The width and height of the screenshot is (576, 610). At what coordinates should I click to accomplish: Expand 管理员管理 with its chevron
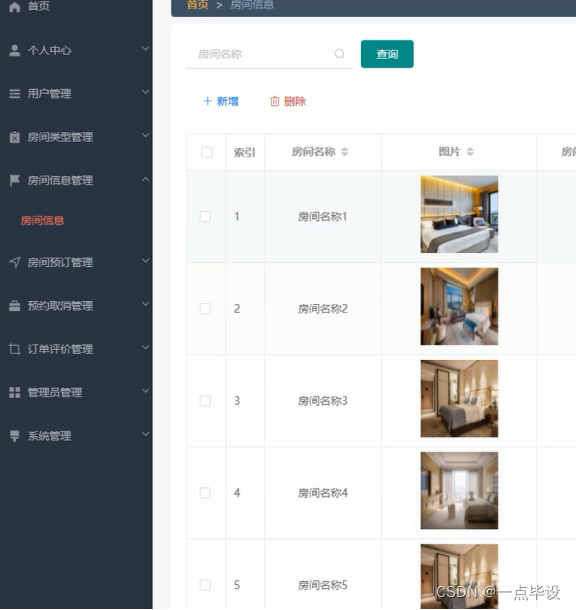[145, 391]
